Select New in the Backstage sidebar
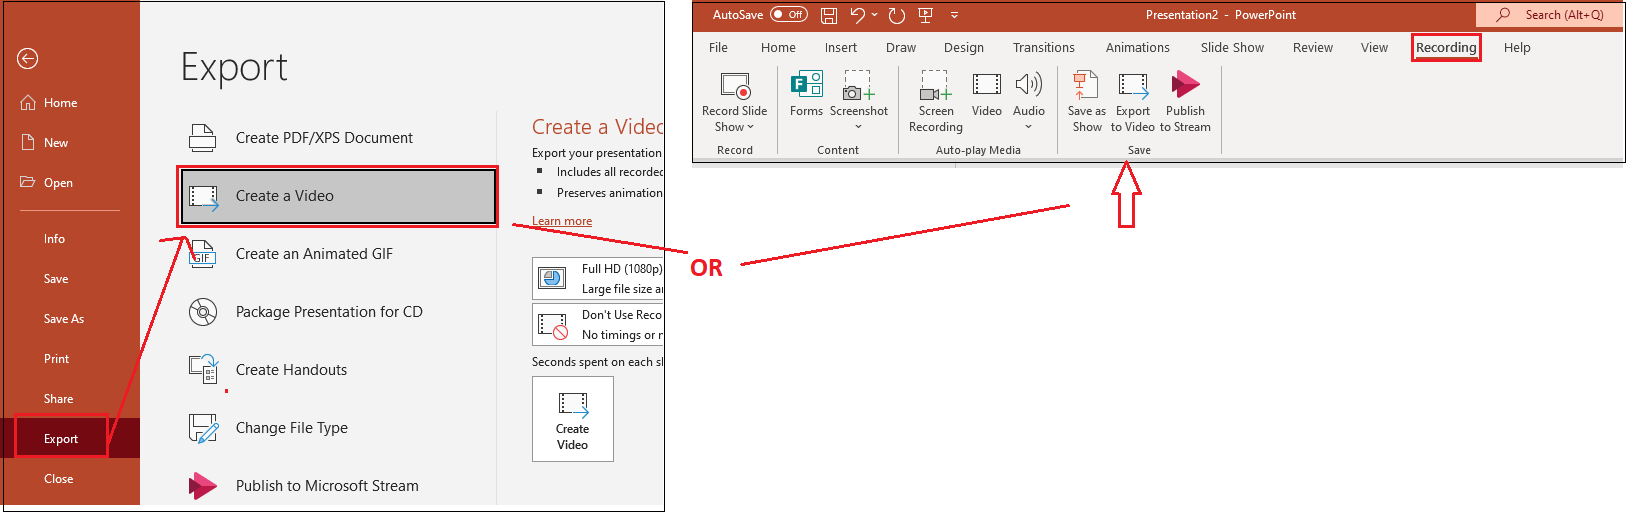Viewport: 1631px width, 519px height. pyautogui.click(x=45, y=143)
